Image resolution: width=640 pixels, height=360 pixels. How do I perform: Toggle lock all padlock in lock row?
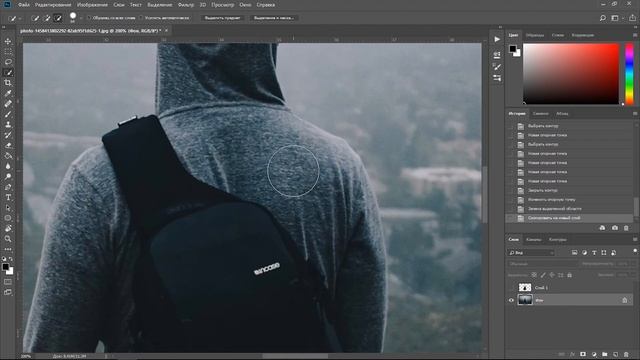point(569,275)
